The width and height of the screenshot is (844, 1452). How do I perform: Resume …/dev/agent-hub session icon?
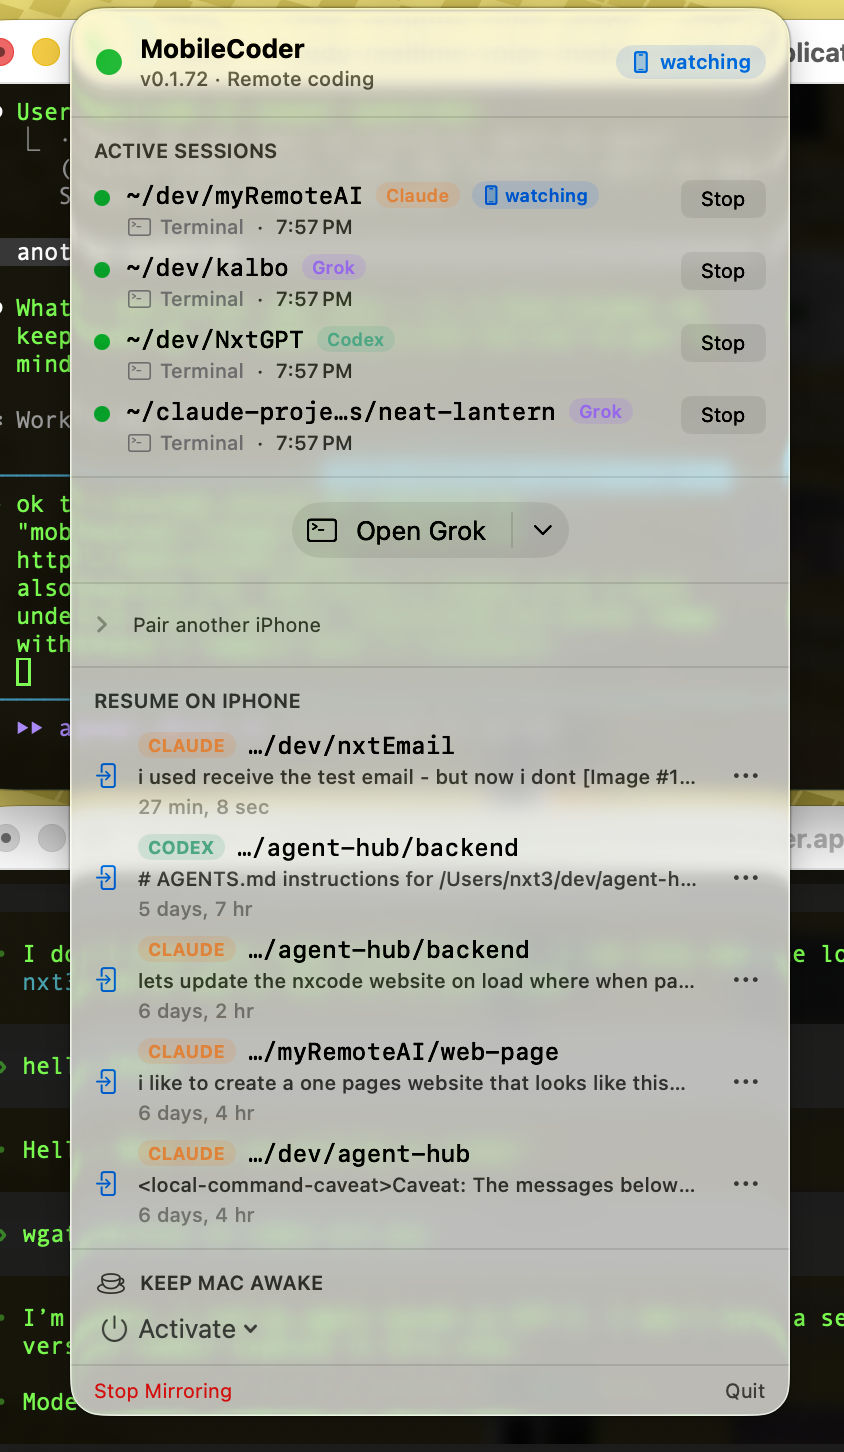coord(107,1184)
